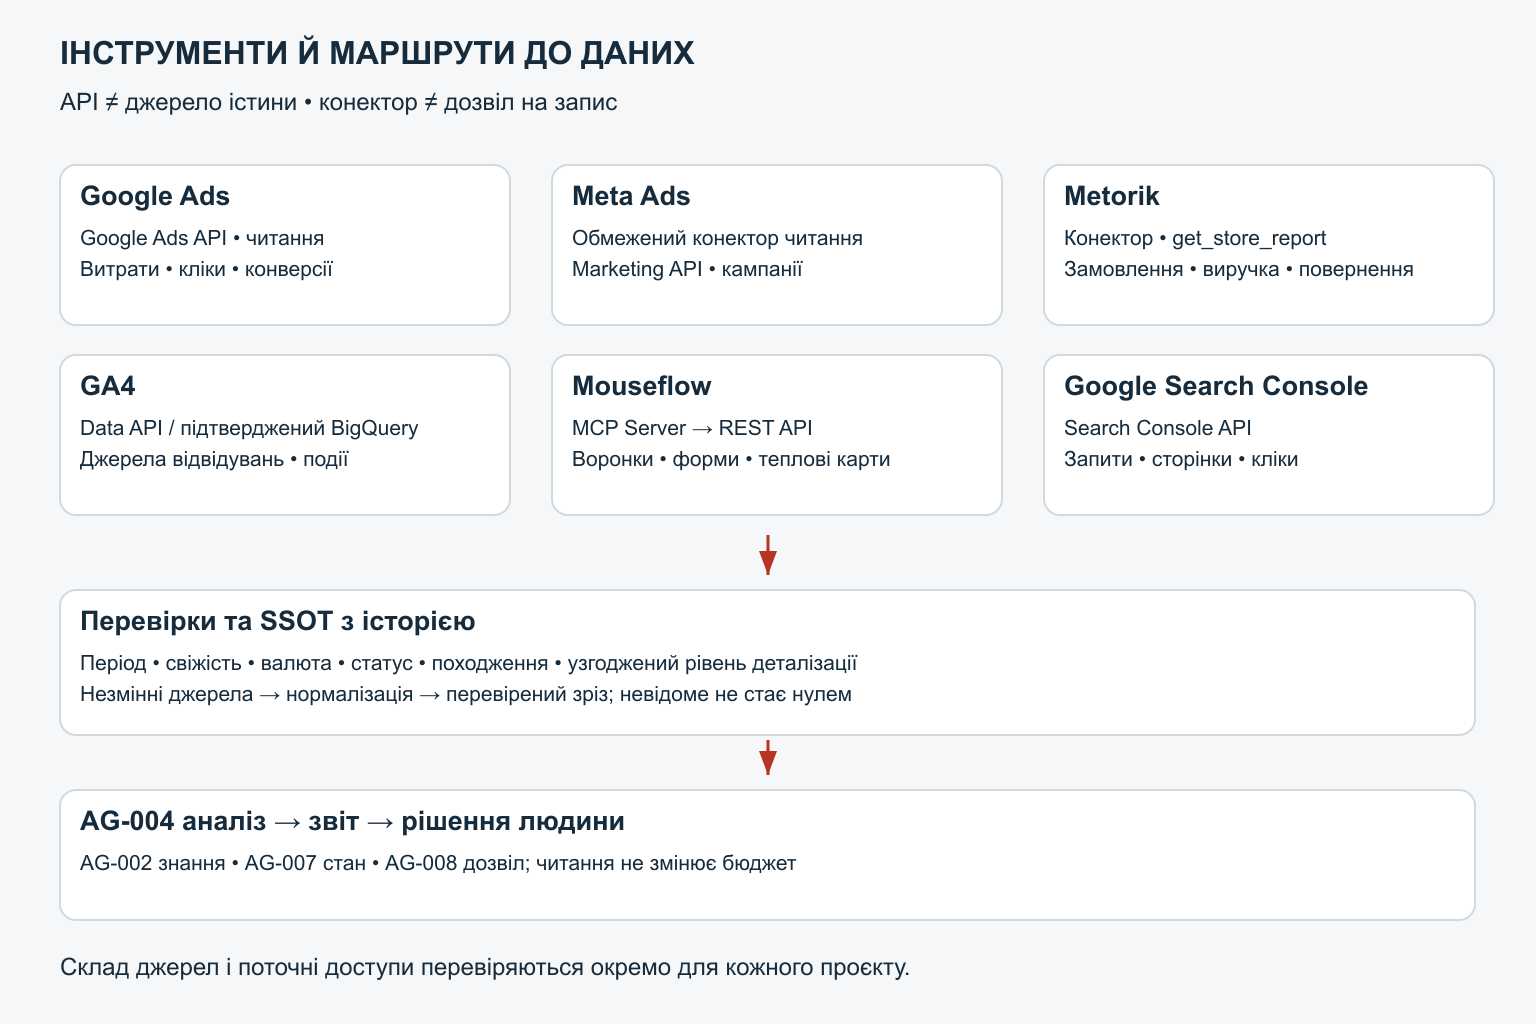The image size is (1536, 1024).
Task: Click the line "Джерела відвідувань • події"
Action: coord(214,459)
